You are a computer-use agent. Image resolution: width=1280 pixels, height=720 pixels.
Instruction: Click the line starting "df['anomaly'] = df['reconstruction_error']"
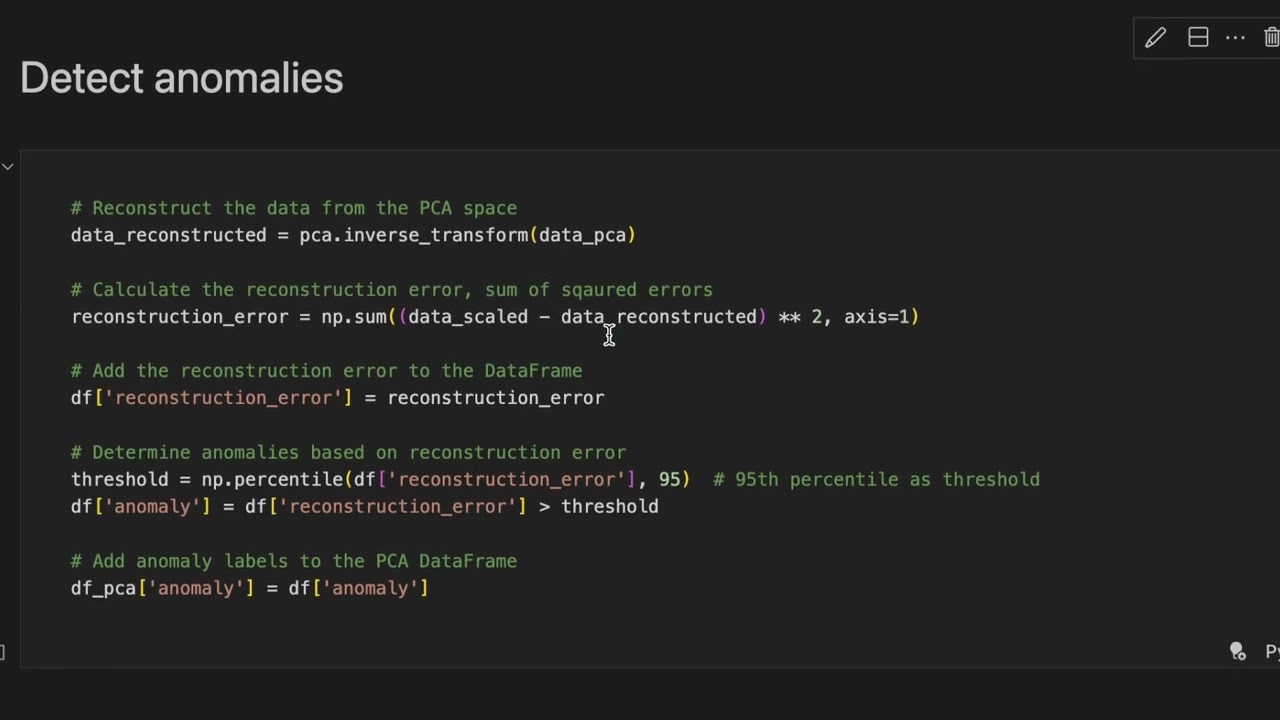[x=365, y=507]
